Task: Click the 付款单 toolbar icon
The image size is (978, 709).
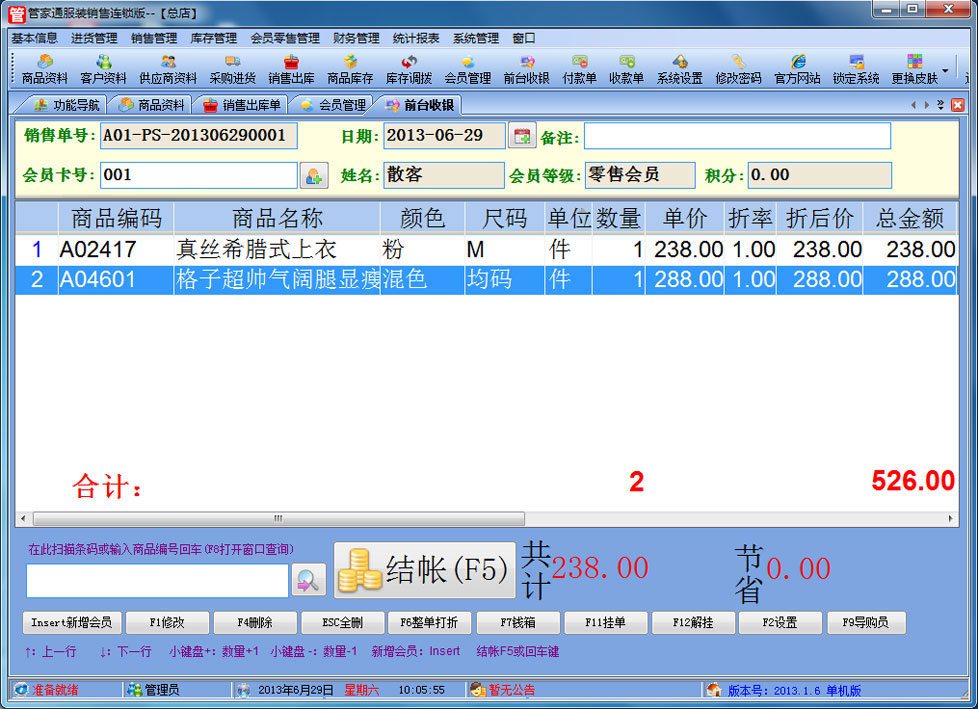Action: pyautogui.click(x=579, y=69)
